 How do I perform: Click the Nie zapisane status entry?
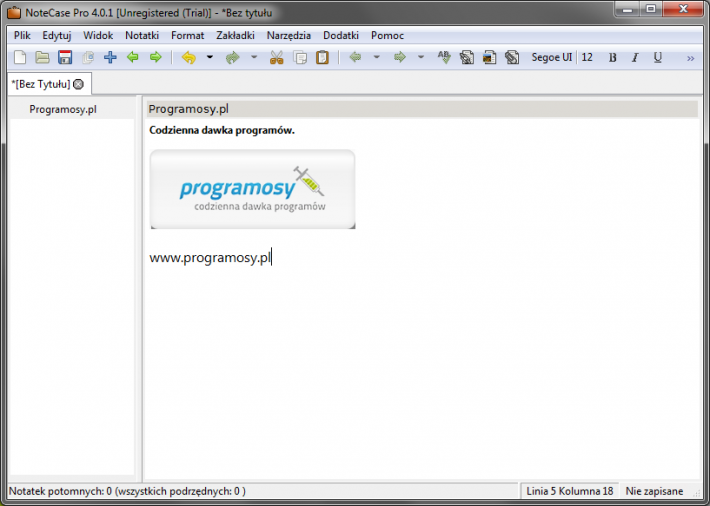coord(654,491)
